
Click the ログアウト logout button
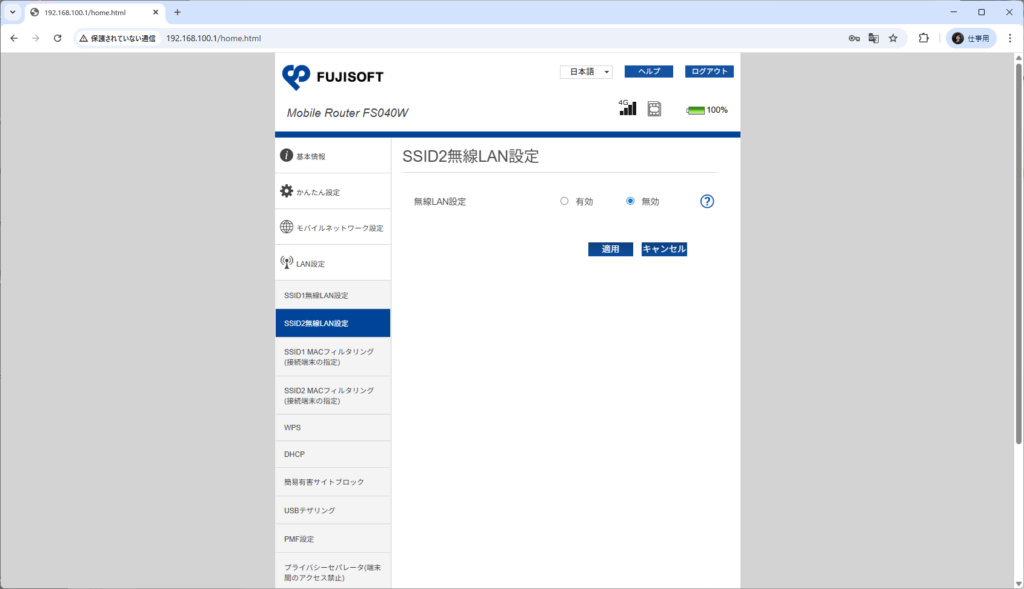(x=709, y=72)
